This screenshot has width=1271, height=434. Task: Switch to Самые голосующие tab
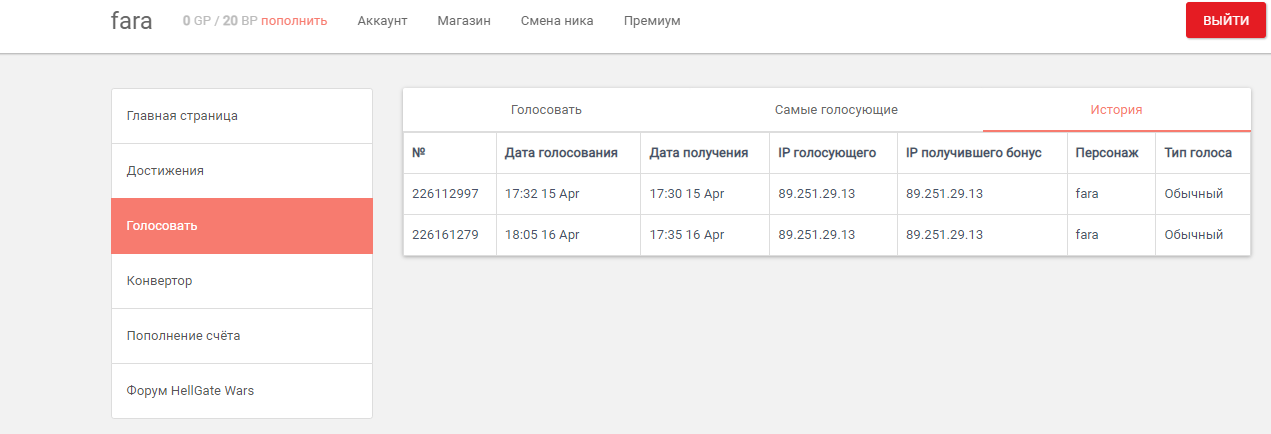836,110
